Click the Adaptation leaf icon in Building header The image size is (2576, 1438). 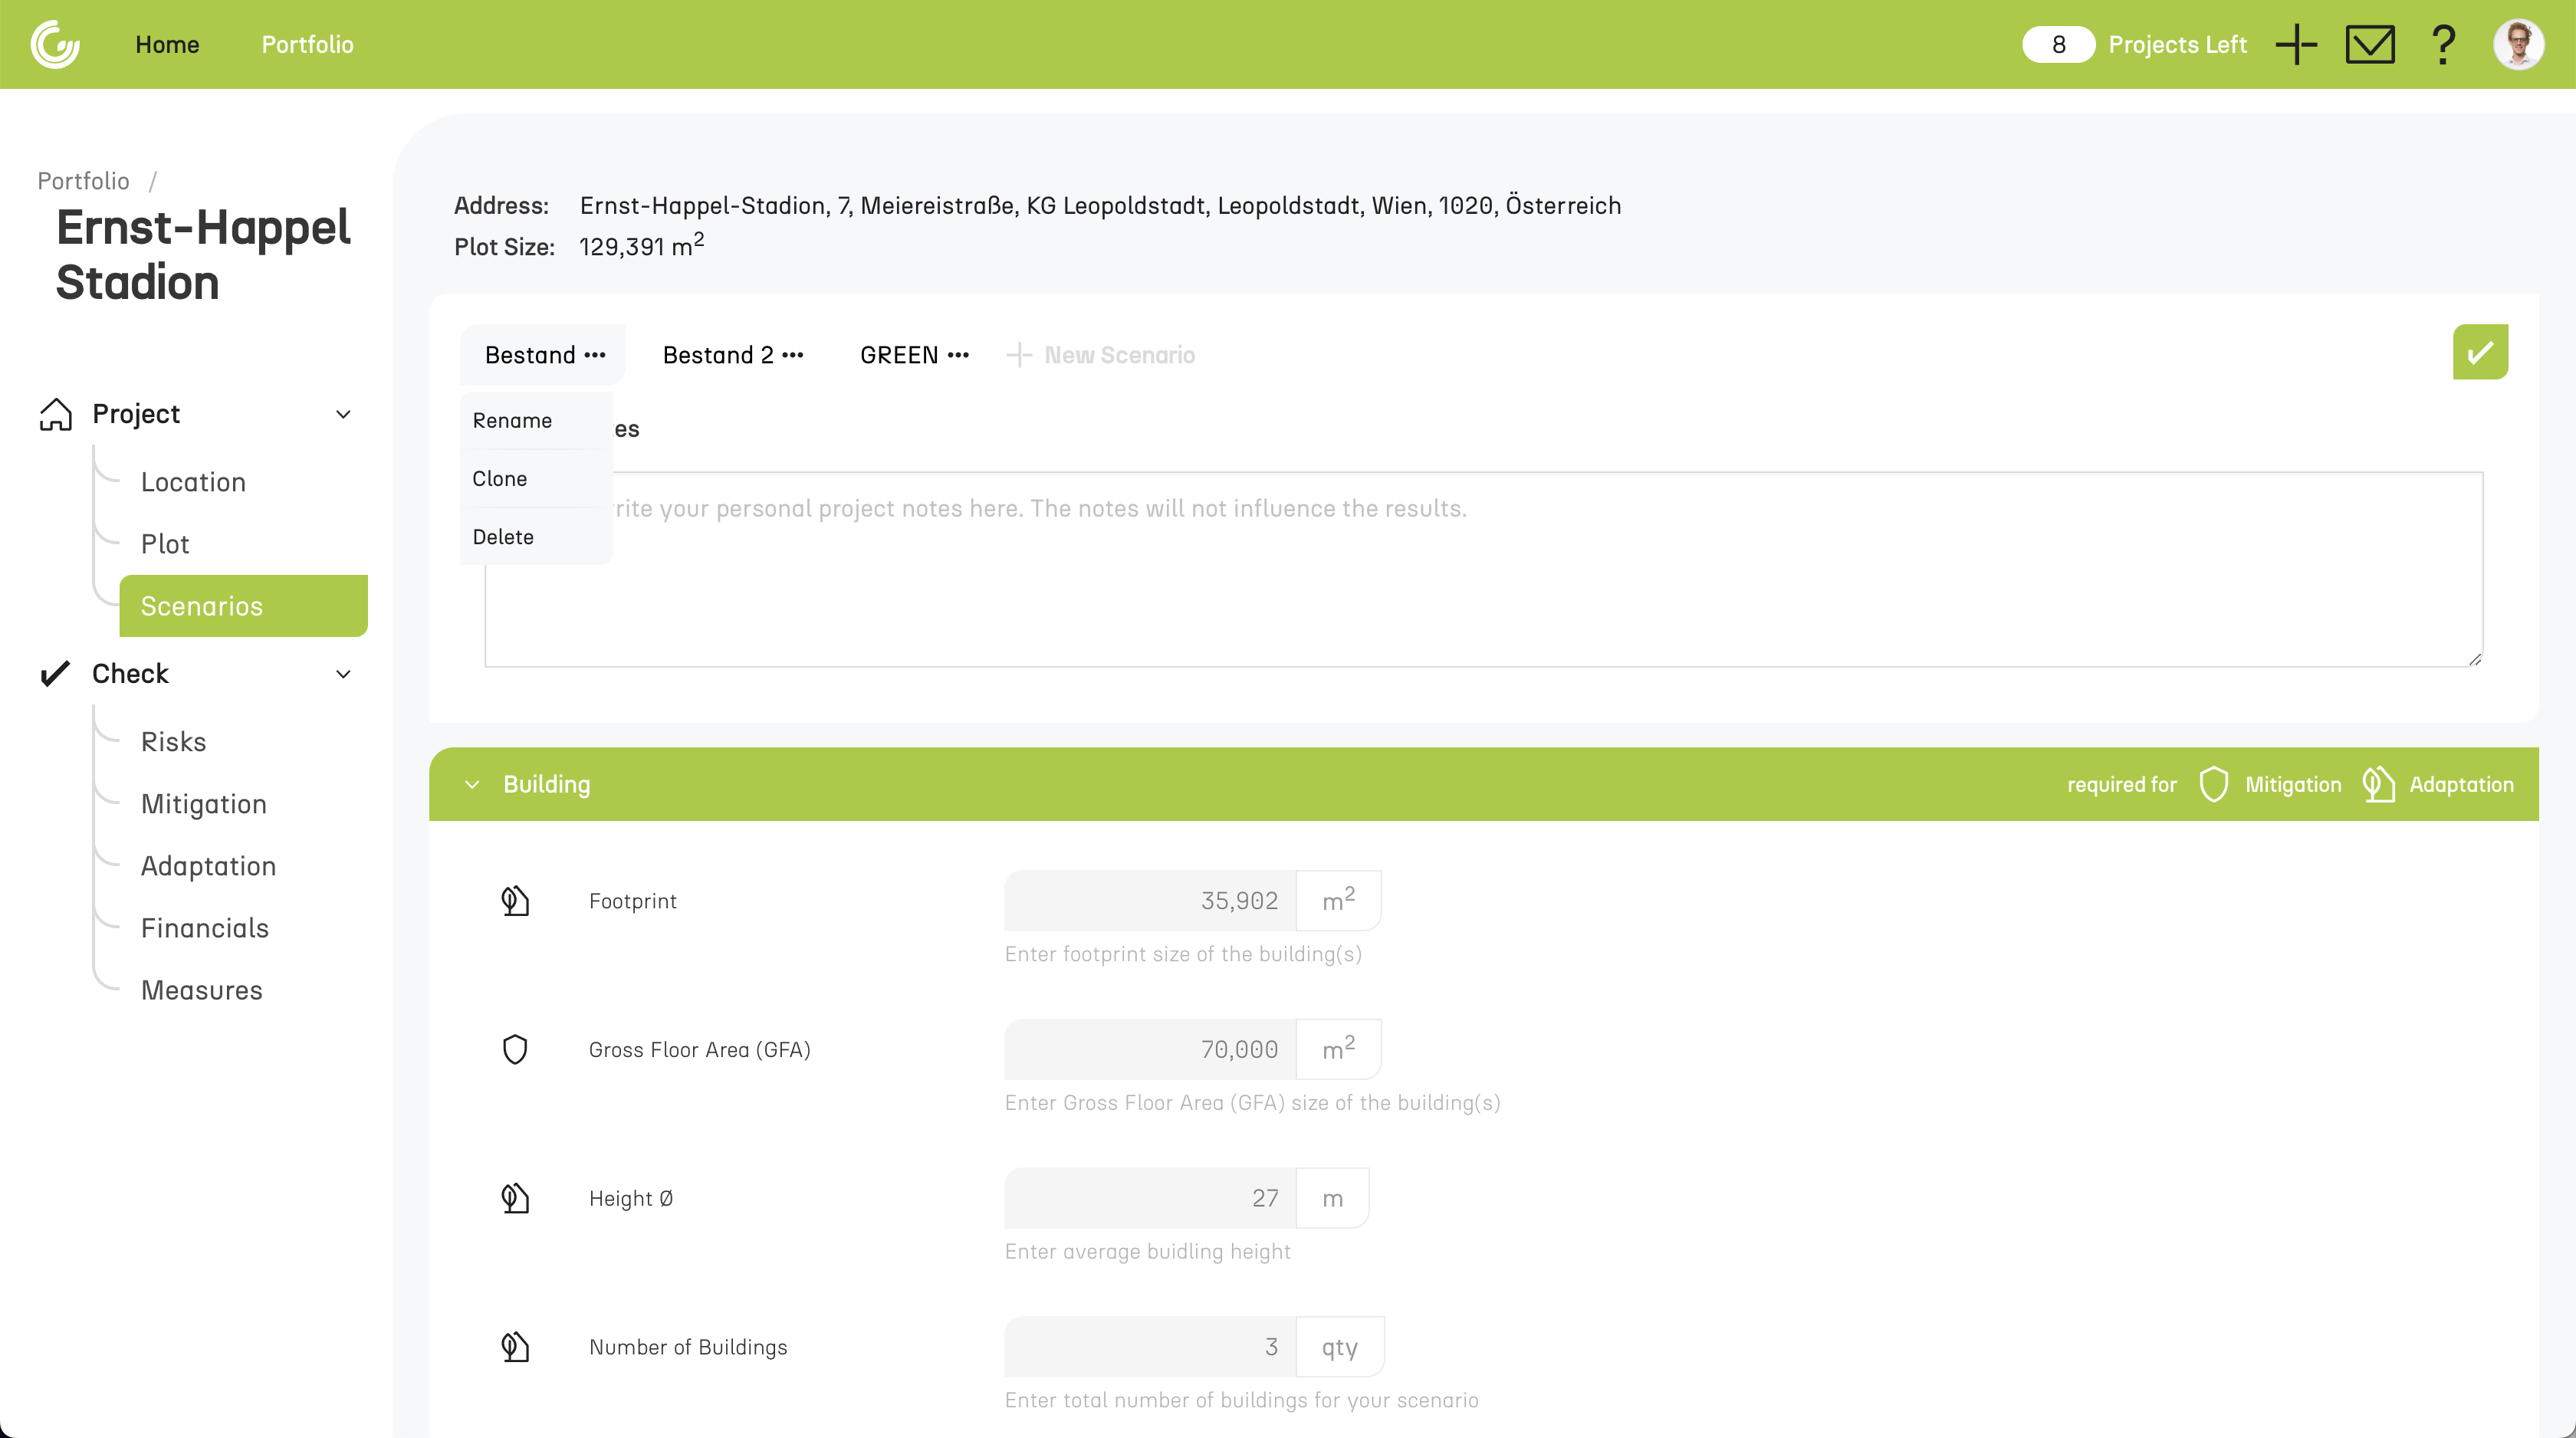(2378, 784)
